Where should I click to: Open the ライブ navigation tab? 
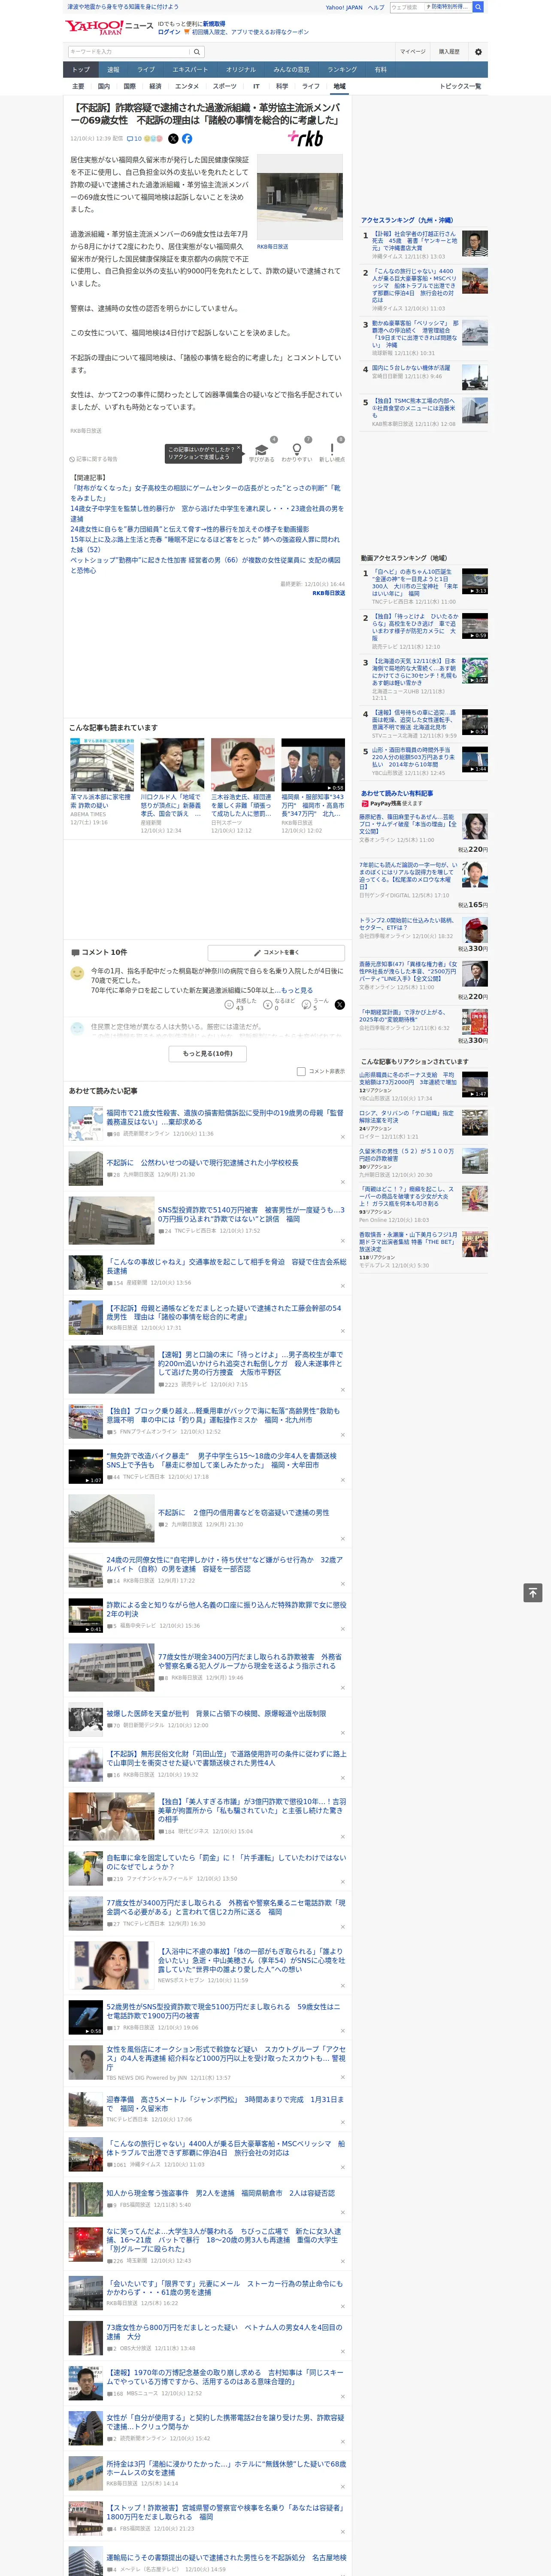coord(146,70)
